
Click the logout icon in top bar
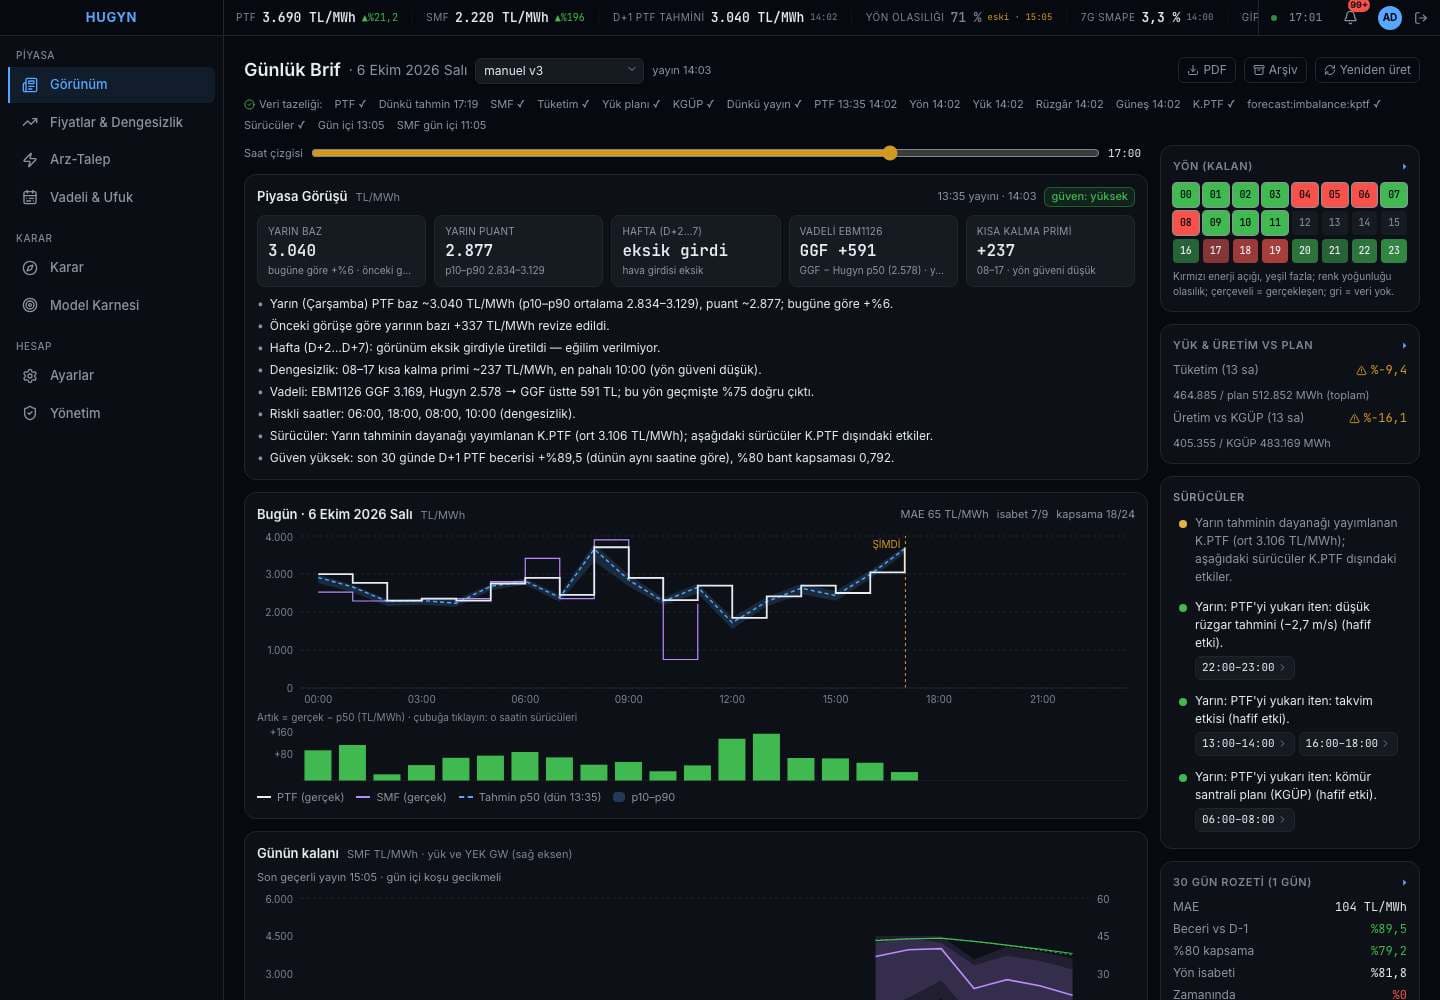coord(1421,17)
